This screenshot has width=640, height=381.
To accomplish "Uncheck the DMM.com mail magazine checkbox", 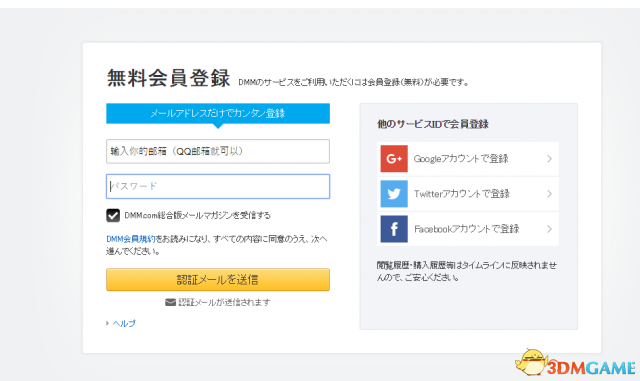I will tap(113, 215).
